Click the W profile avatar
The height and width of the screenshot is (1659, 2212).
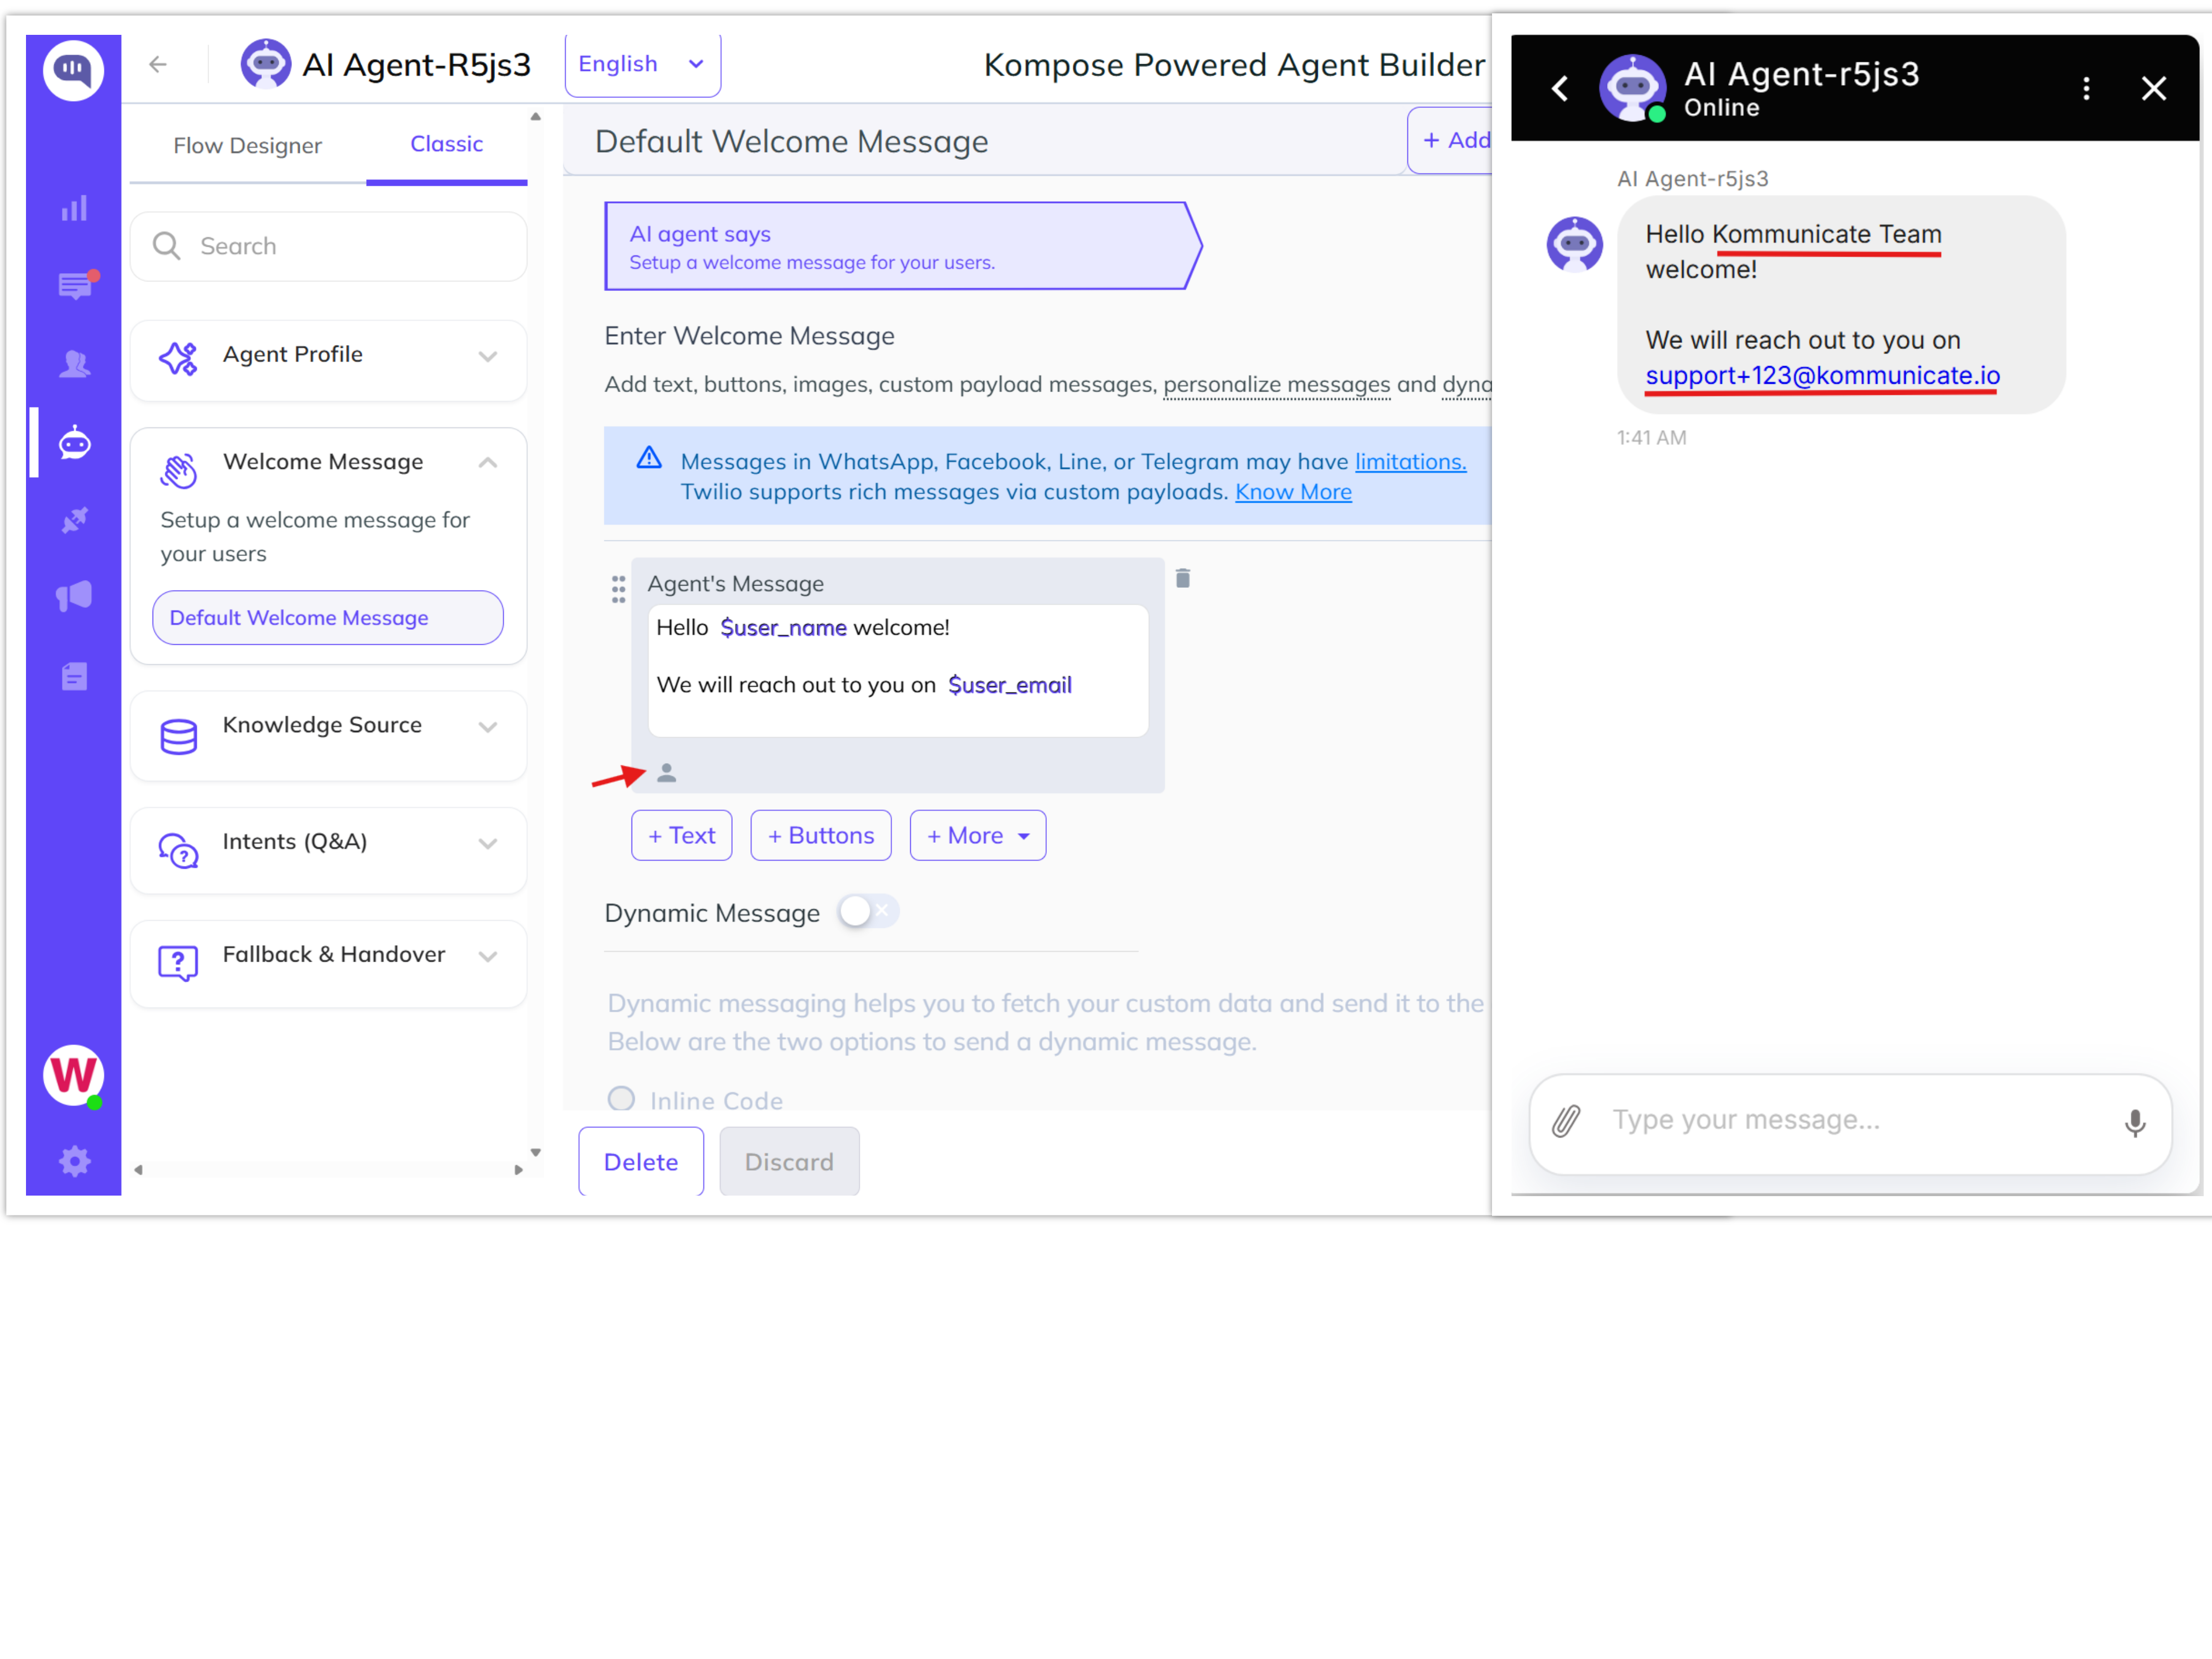73,1076
